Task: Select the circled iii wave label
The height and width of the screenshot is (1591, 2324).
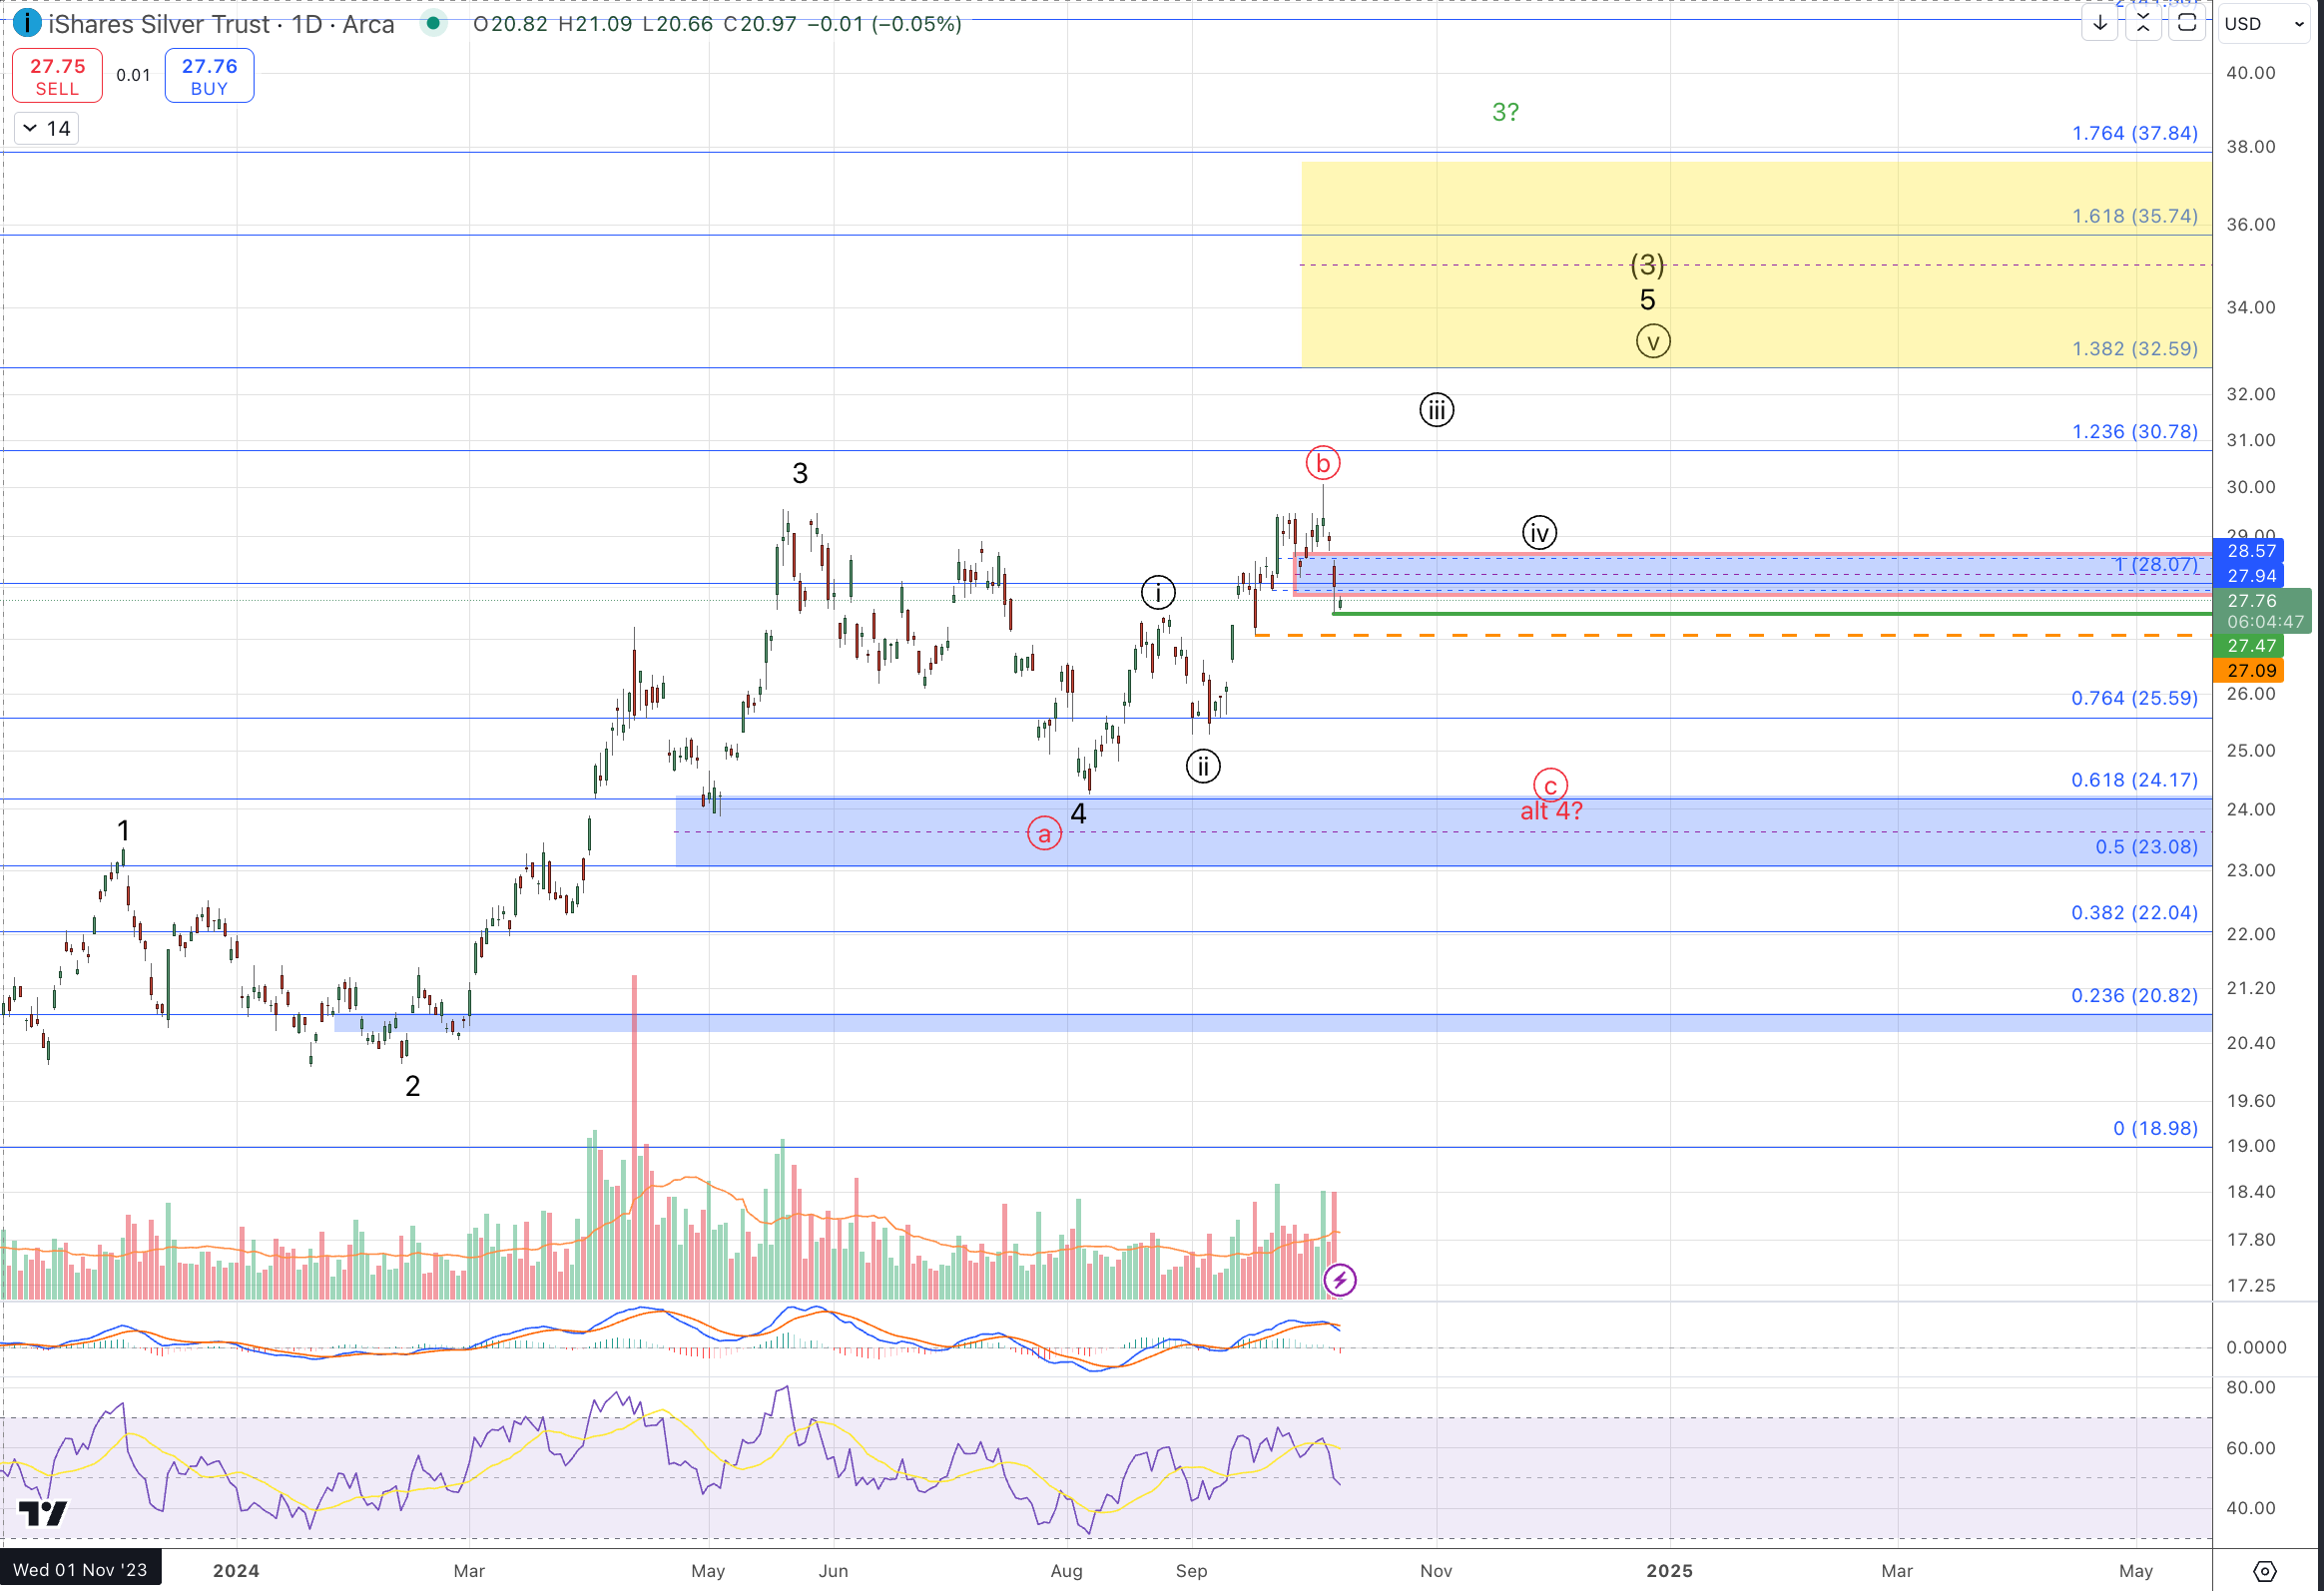Action: tap(1437, 410)
